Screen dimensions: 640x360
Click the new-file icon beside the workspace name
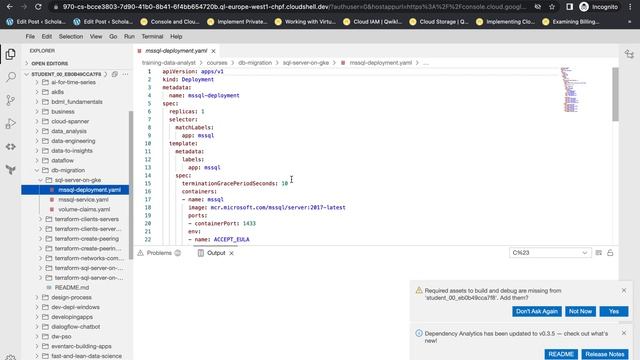[115, 74]
